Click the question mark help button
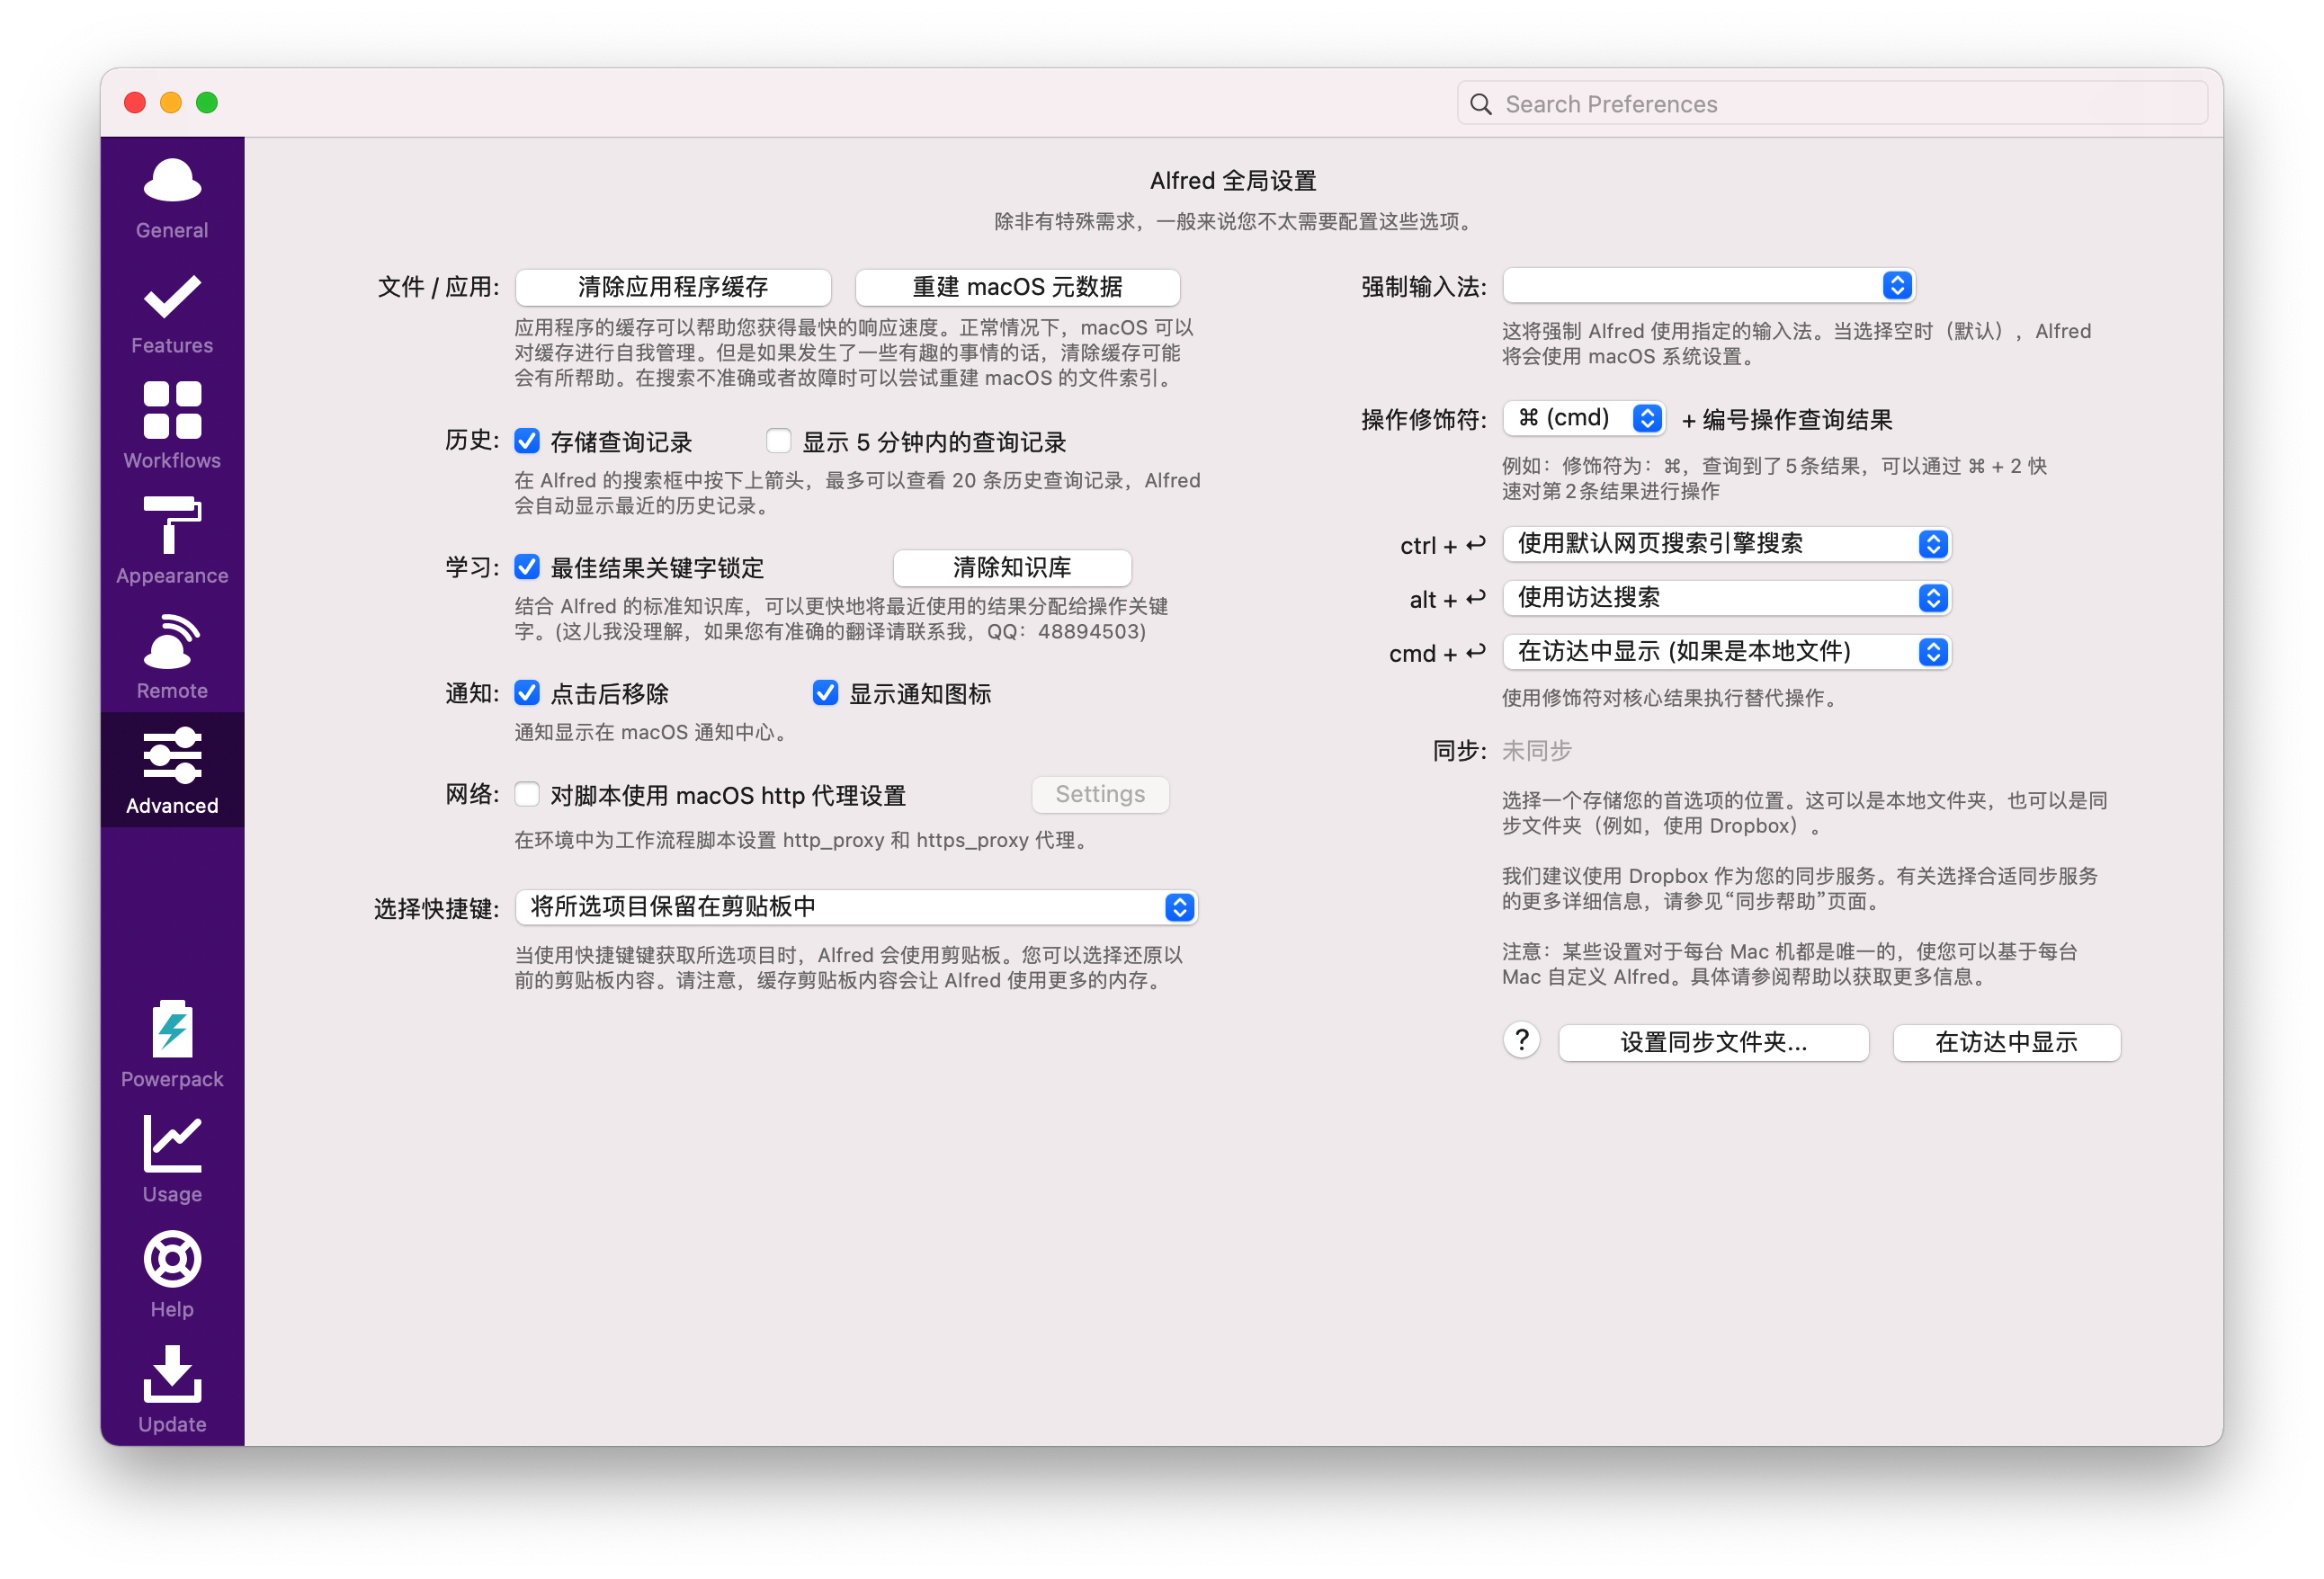2324x1579 pixels. [1521, 1041]
